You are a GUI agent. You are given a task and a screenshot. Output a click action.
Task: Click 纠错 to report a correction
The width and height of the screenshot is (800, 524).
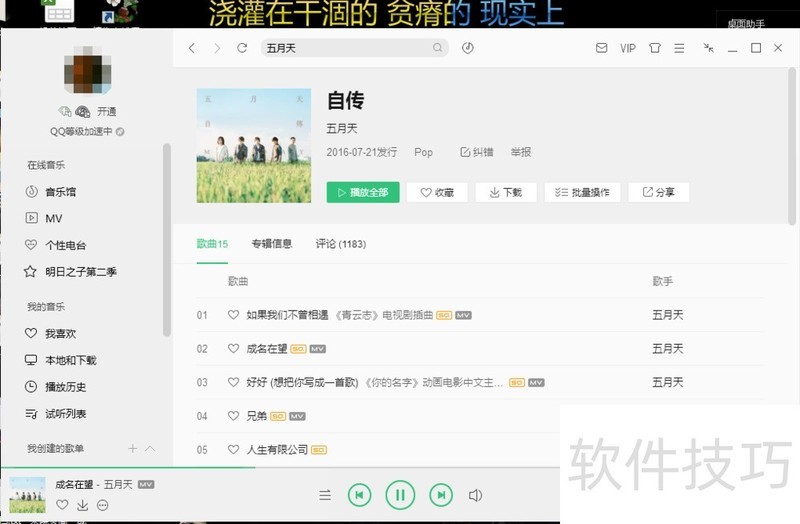click(477, 152)
